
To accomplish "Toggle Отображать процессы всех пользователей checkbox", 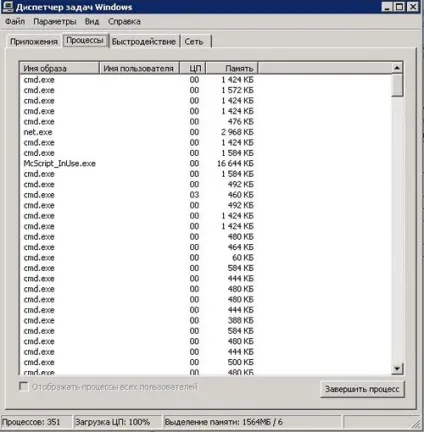I will coord(24,387).
